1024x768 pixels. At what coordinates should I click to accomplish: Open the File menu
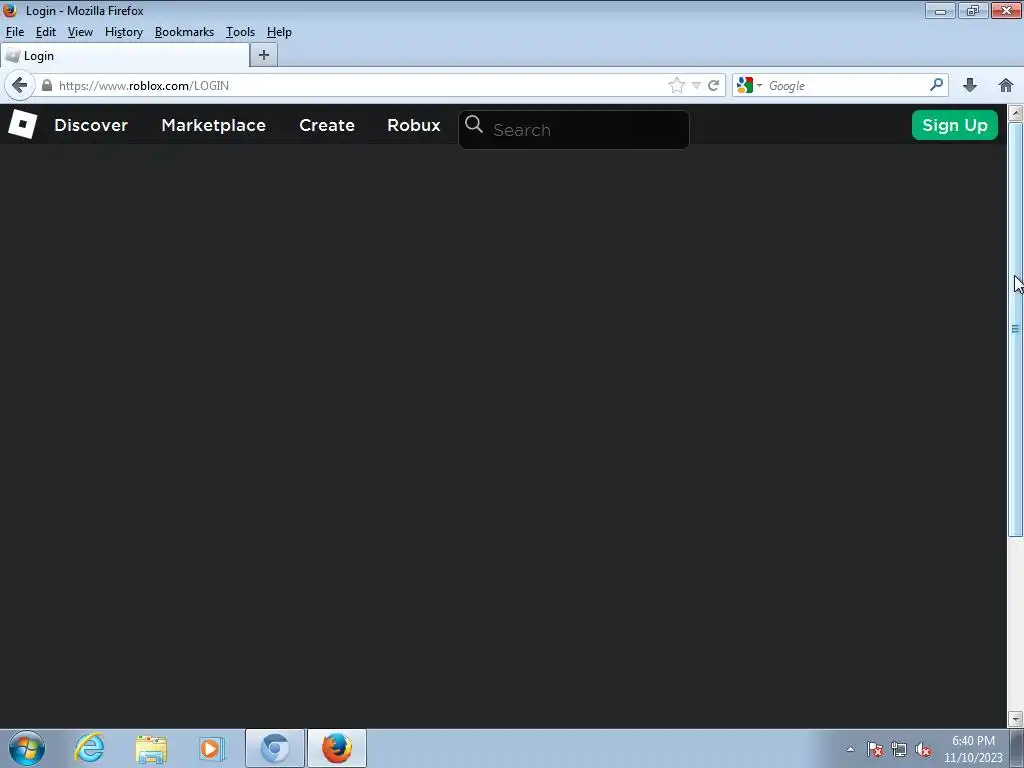tap(14, 32)
